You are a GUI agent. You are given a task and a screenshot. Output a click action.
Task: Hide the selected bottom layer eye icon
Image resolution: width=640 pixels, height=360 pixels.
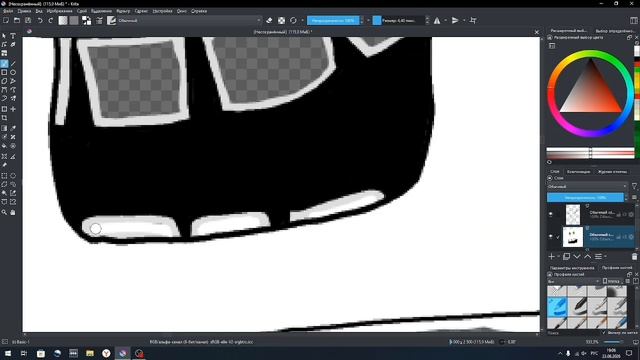551,236
